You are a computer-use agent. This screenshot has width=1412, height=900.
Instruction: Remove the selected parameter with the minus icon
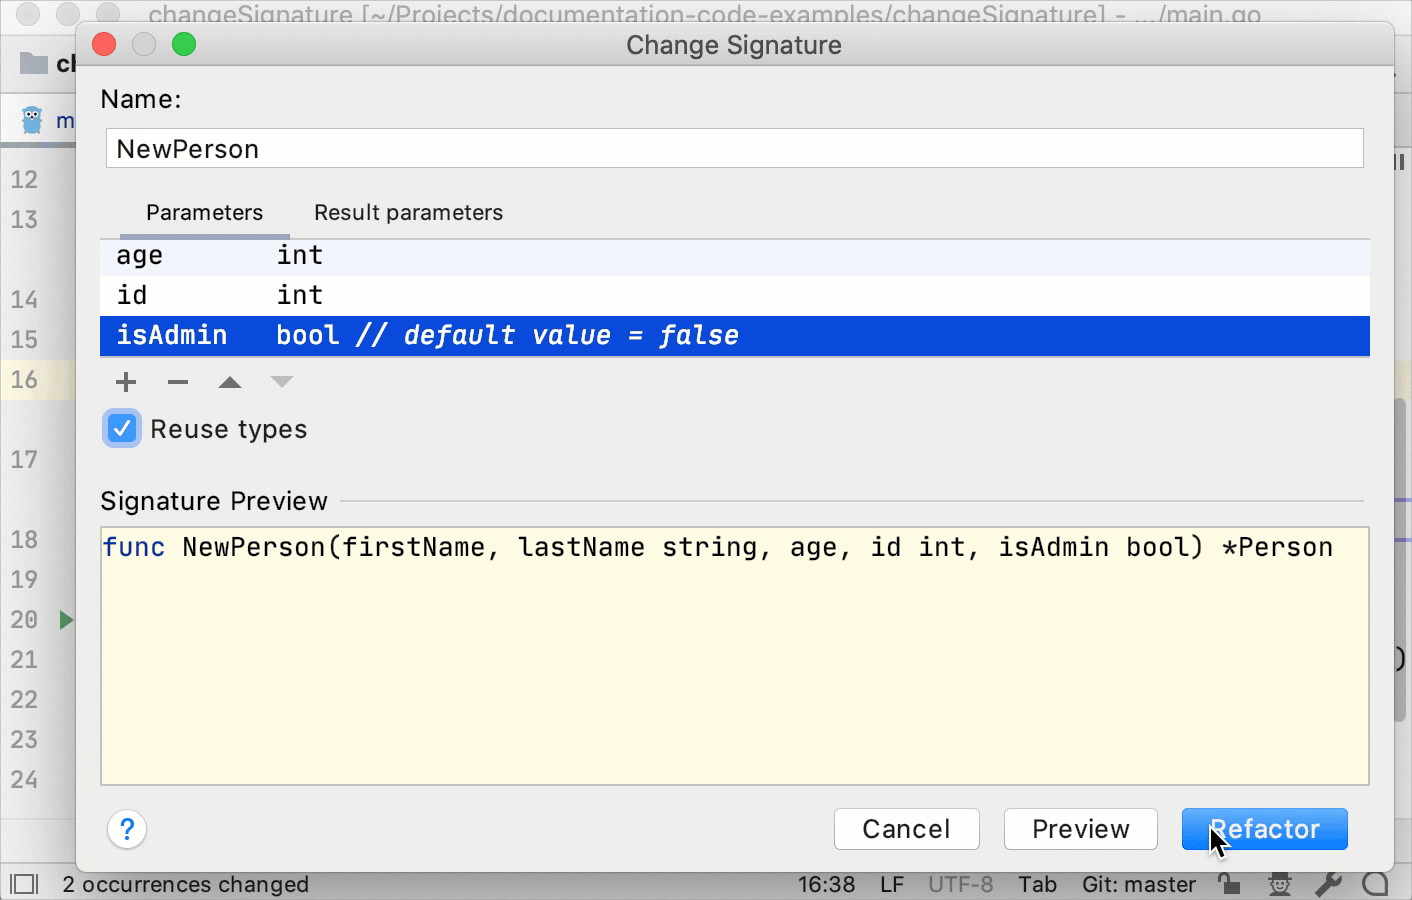(x=178, y=382)
